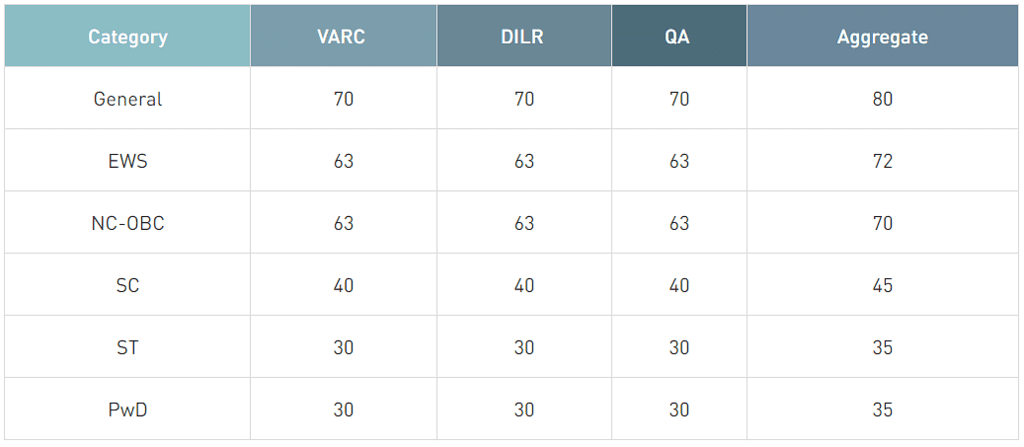Click the Aggregate column header
The image size is (1024, 447).
[x=882, y=38]
